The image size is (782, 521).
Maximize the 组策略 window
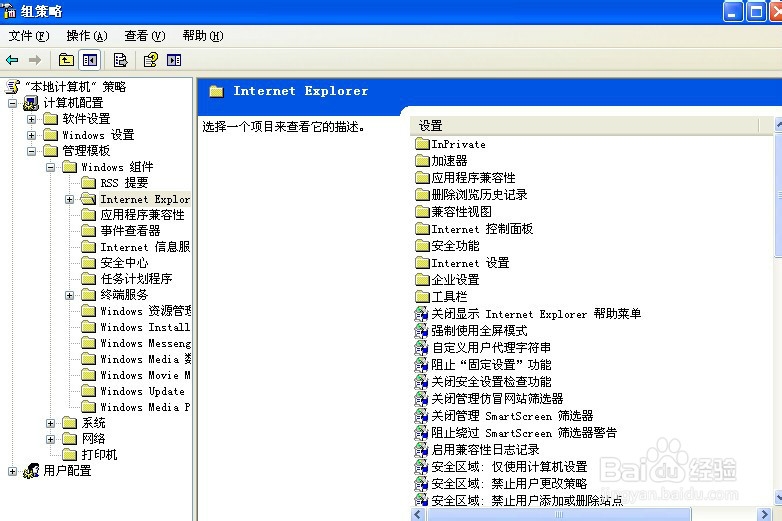[x=756, y=11]
